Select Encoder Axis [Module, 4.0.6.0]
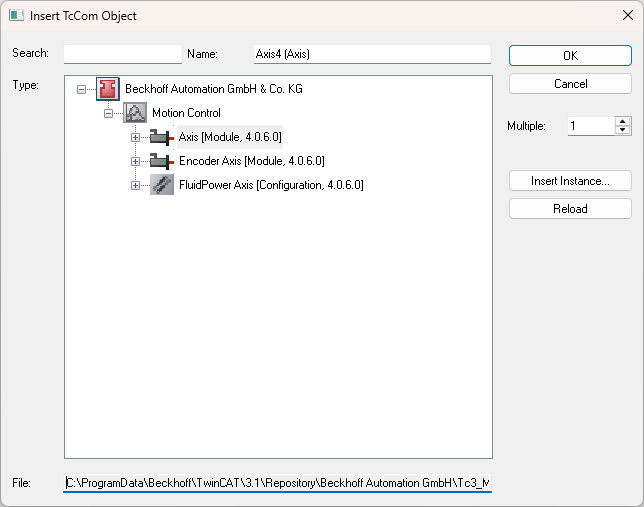Screen dimensions: 644x507 252,161
